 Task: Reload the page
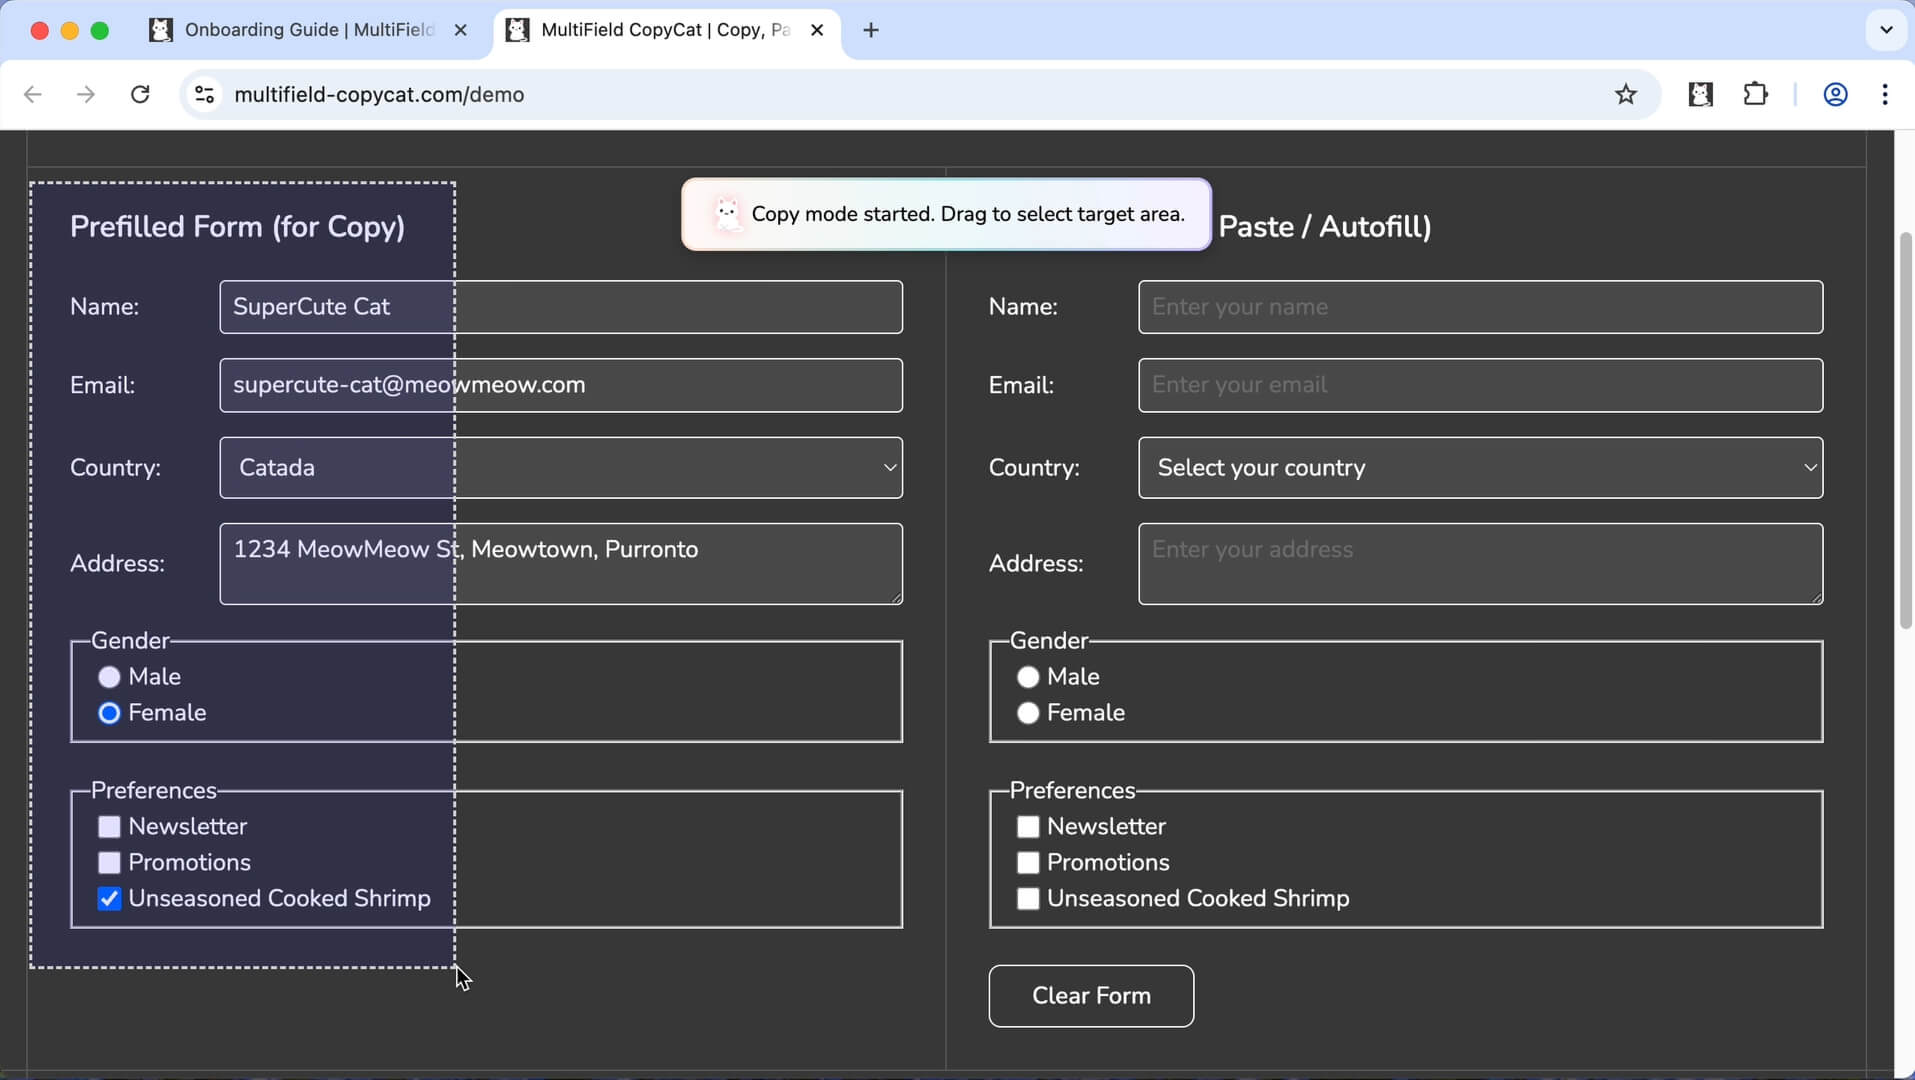click(140, 94)
